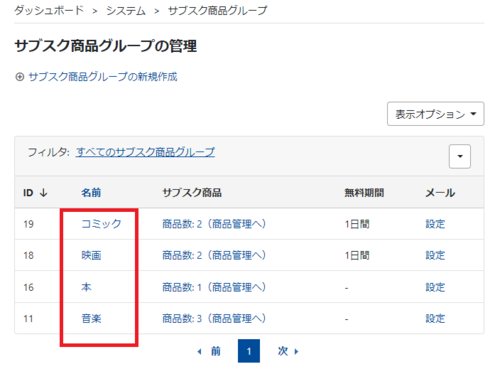Click the サブスク商品 column header
500x374 pixels.
192,193
